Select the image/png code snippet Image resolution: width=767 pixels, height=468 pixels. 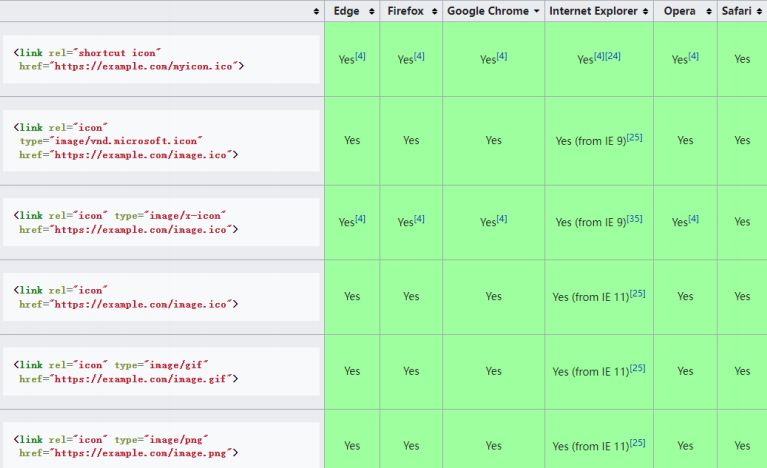[x=161, y=446]
